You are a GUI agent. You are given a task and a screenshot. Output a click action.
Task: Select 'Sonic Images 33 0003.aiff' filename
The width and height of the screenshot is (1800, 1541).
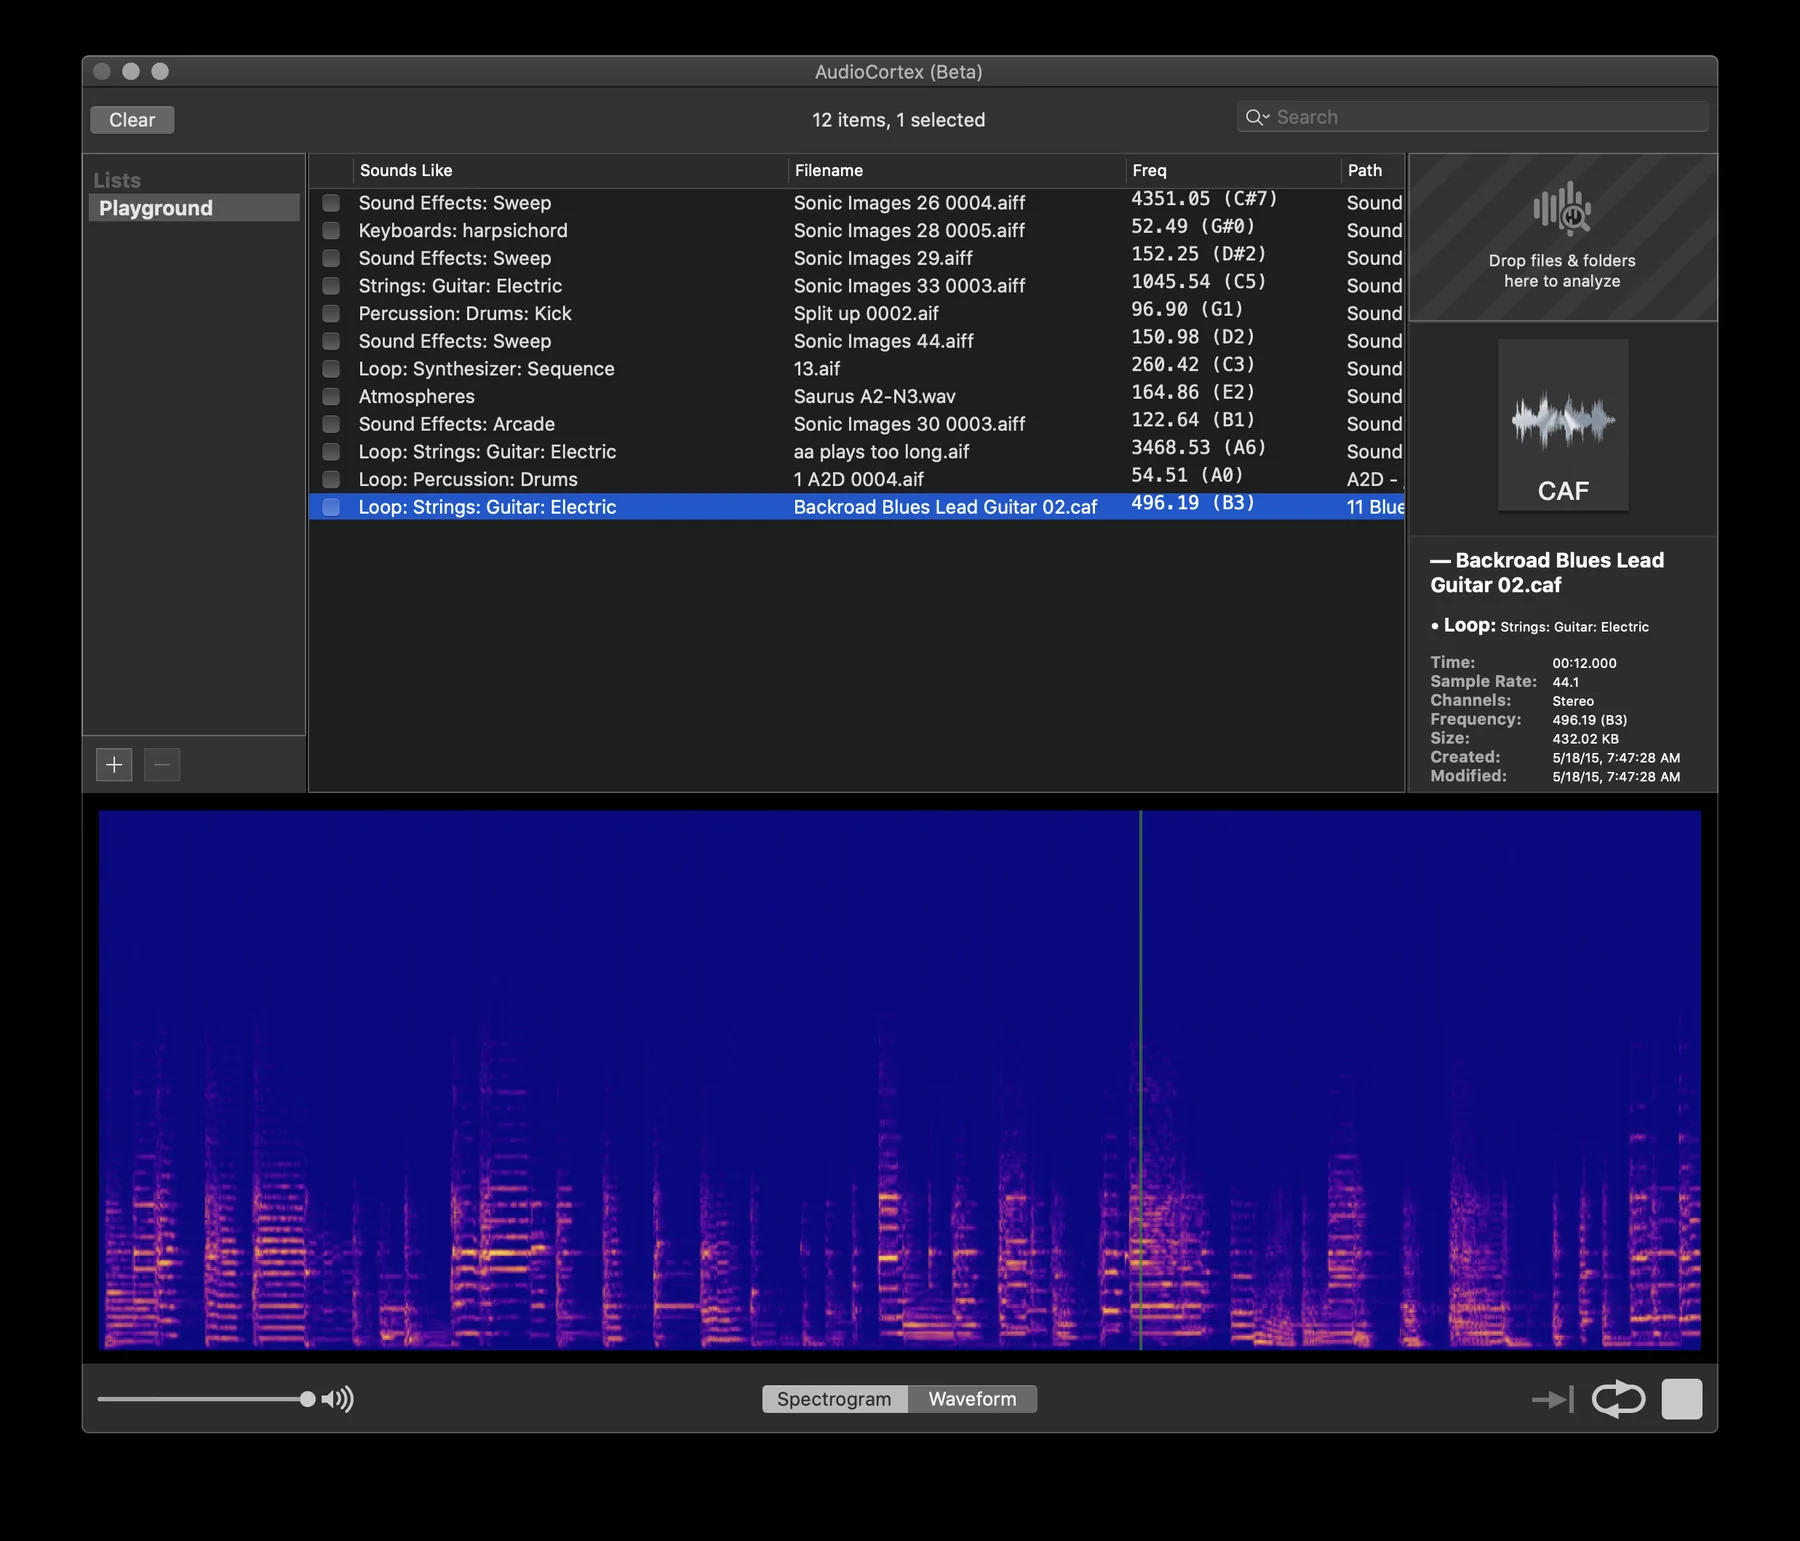click(x=910, y=286)
